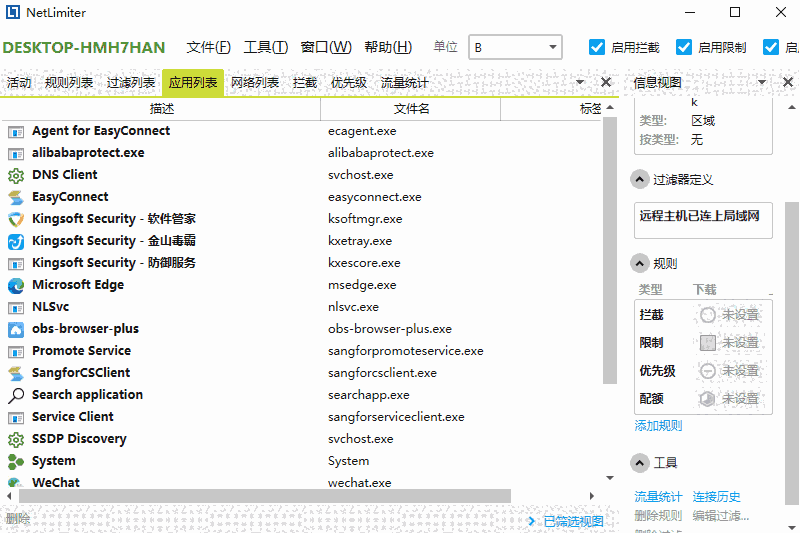Screen dimensions: 800x533
Task: Click the 信息视图 vertical scrollbar
Action: (x=791, y=353)
